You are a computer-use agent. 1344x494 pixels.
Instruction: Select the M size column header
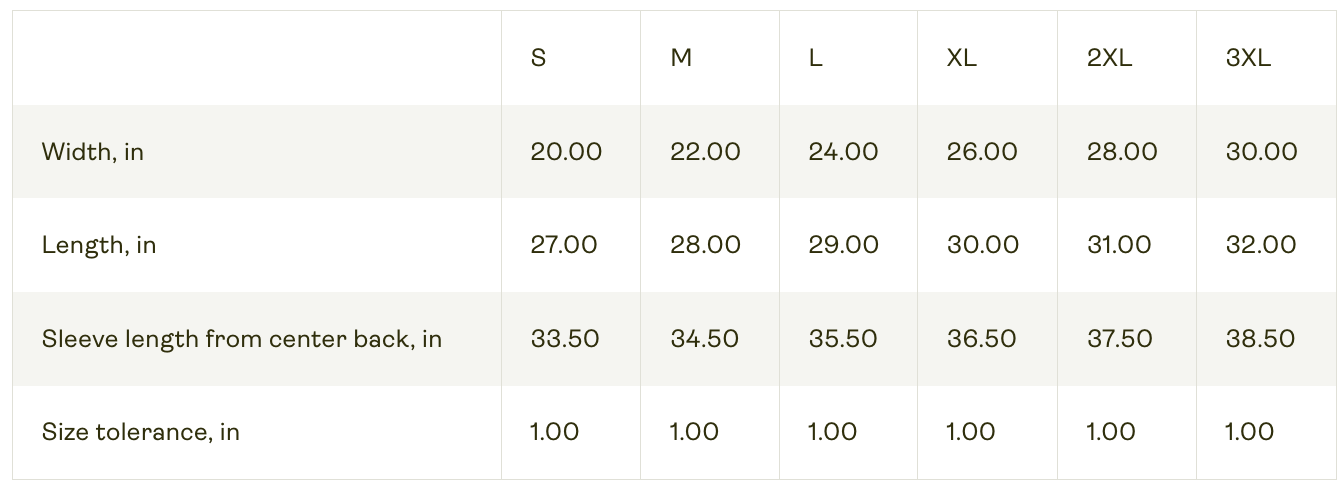[681, 58]
